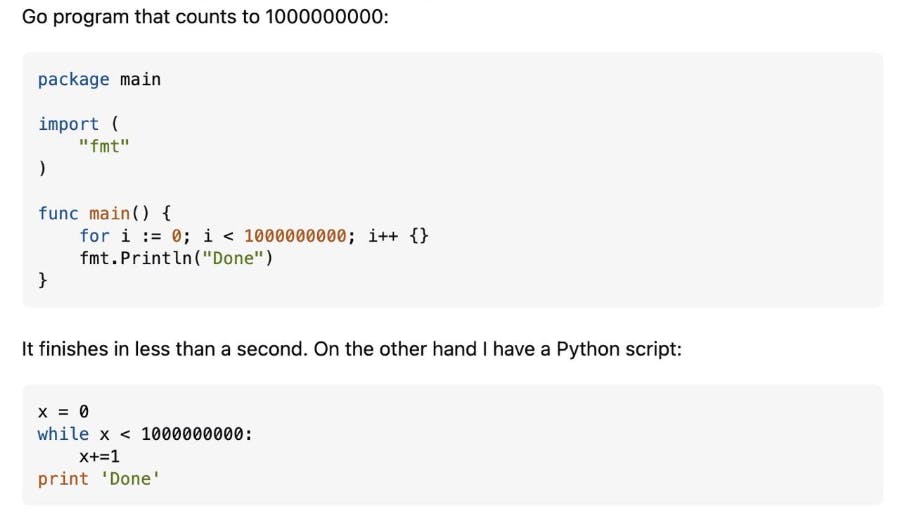Click the number 1000000000 in the Go loop

(295, 236)
